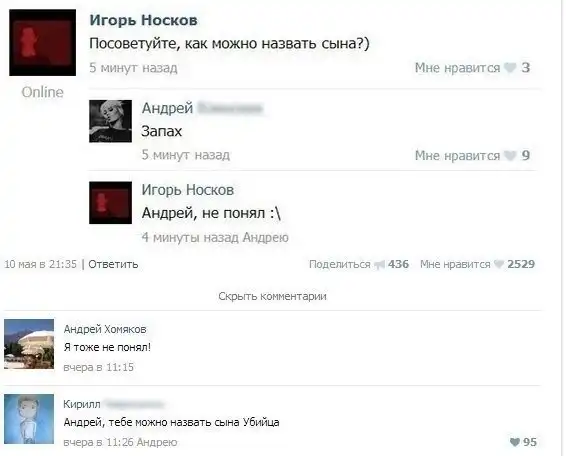Open Игорь Носков's large dark red avatar
Image resolution: width=566 pixels, height=456 pixels.
click(x=43, y=43)
